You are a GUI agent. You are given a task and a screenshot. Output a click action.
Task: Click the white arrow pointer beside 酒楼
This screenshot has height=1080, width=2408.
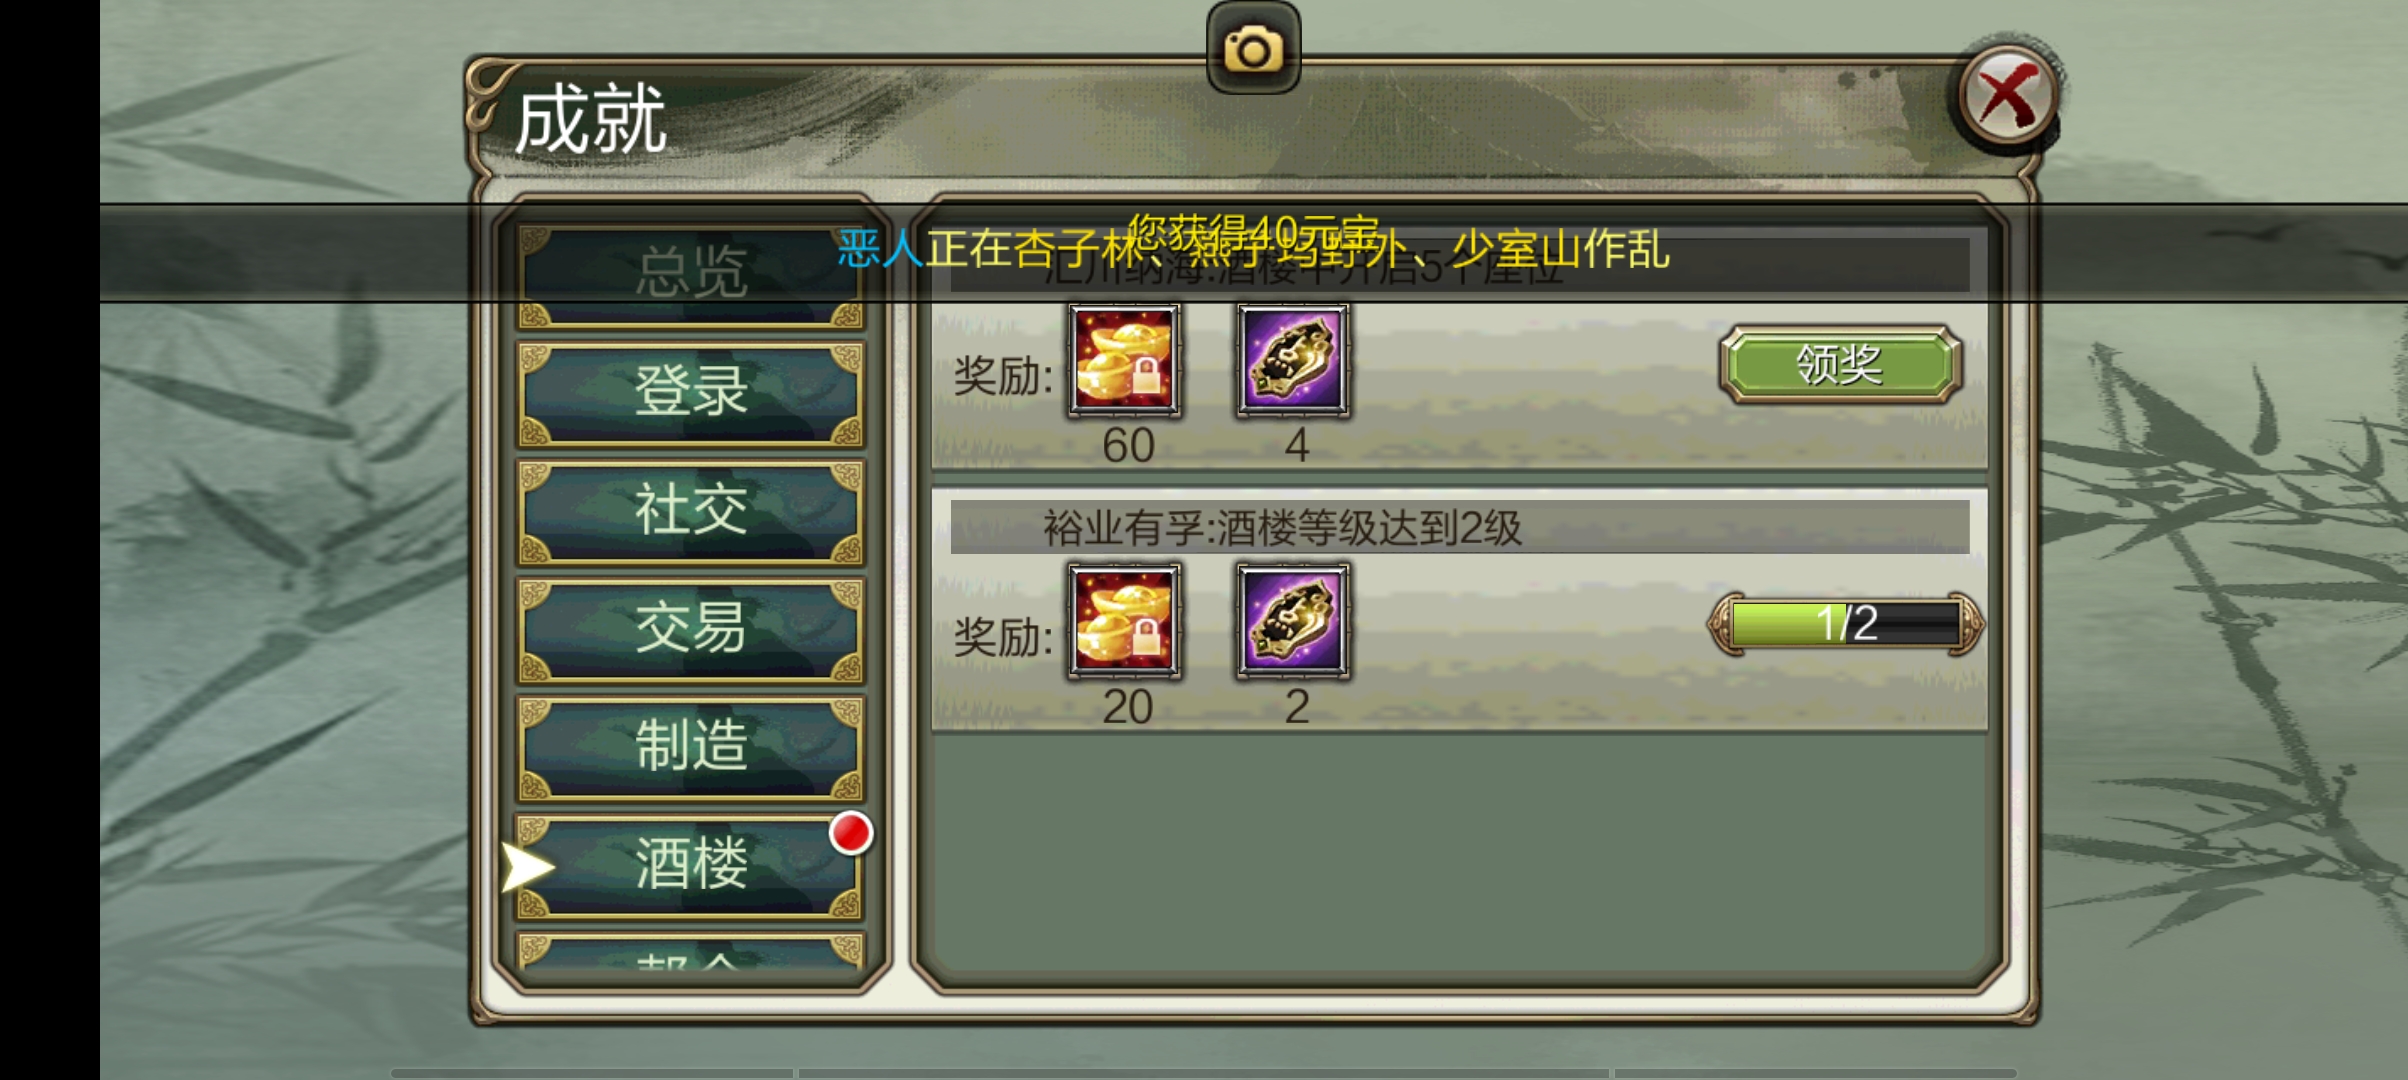click(x=527, y=866)
